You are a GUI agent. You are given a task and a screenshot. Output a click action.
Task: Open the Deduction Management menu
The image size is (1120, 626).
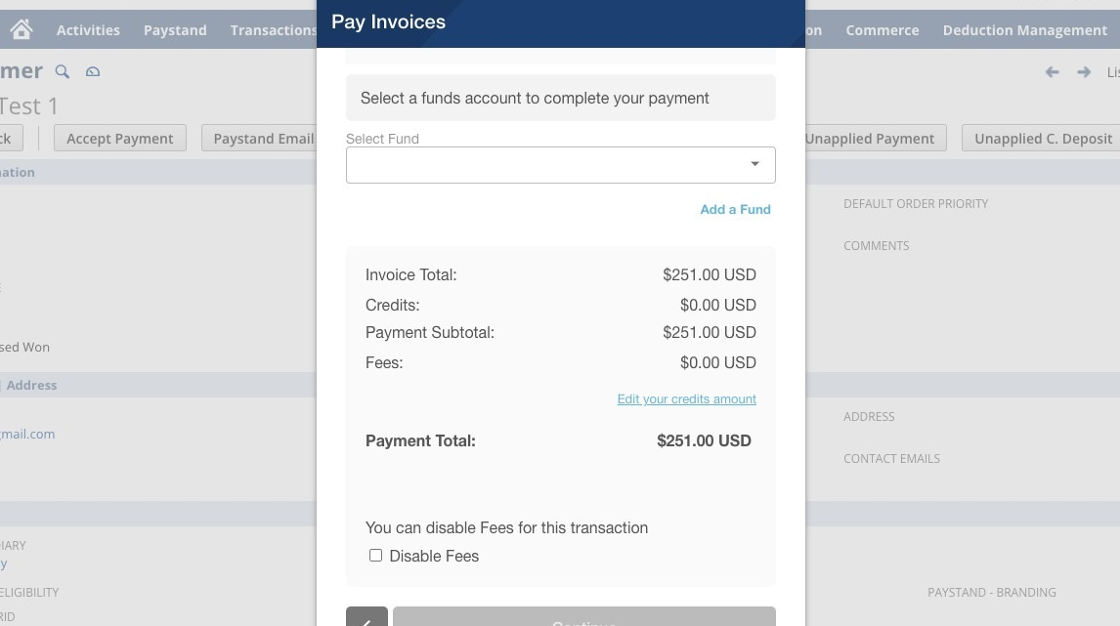point(1025,30)
